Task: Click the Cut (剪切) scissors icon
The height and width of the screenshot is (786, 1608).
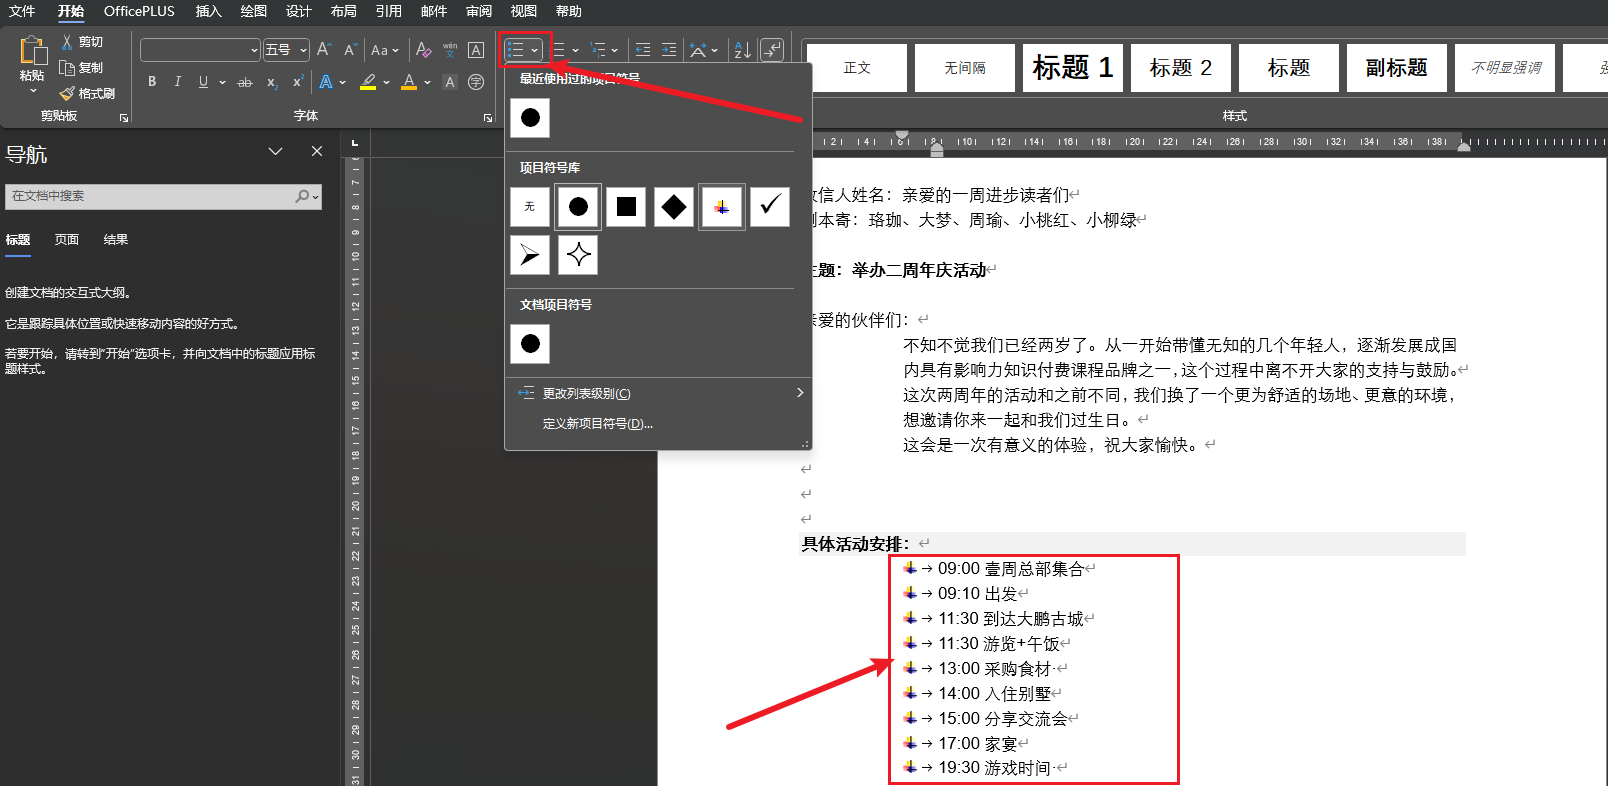Action: [67, 42]
